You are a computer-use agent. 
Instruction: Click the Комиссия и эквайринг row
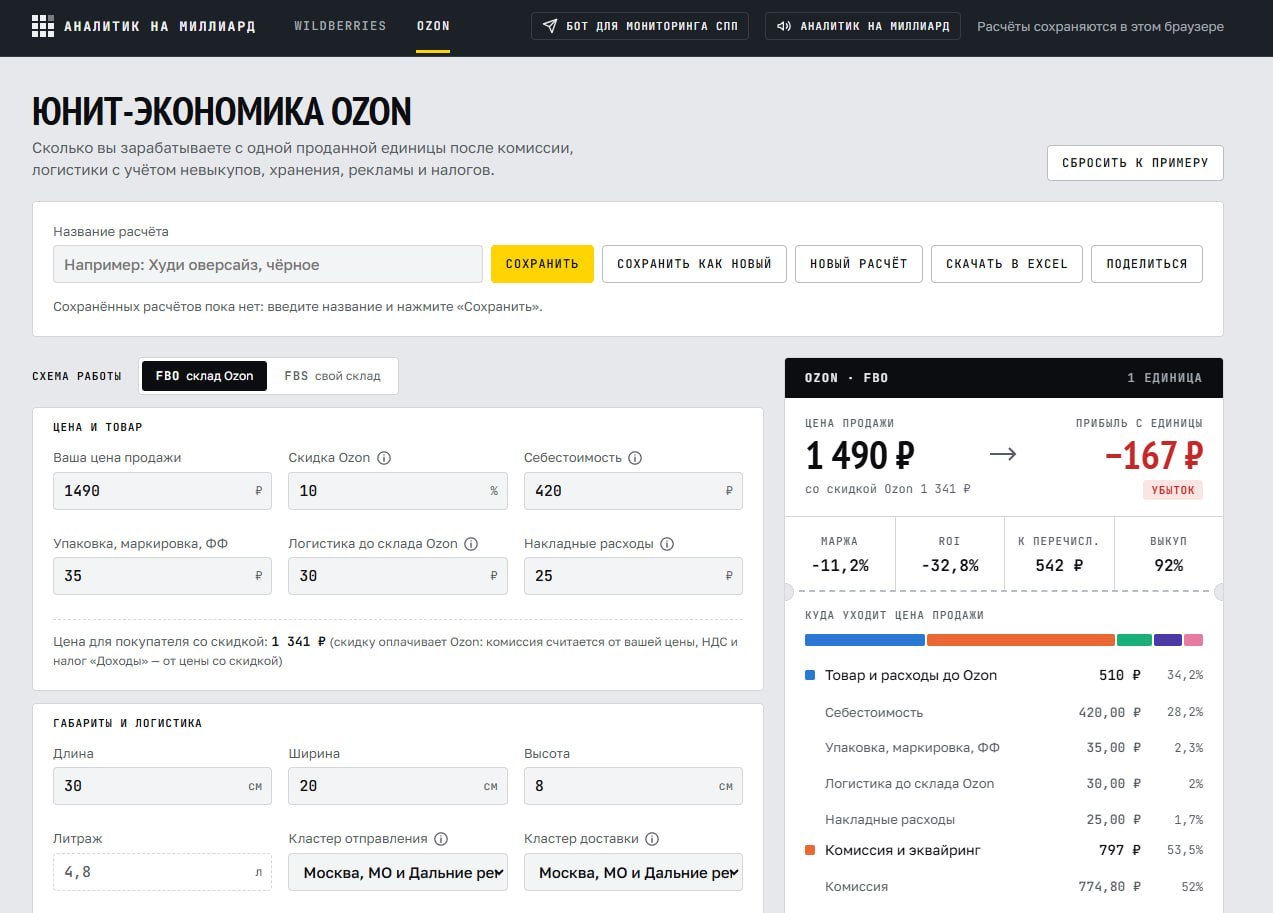tap(1004, 850)
